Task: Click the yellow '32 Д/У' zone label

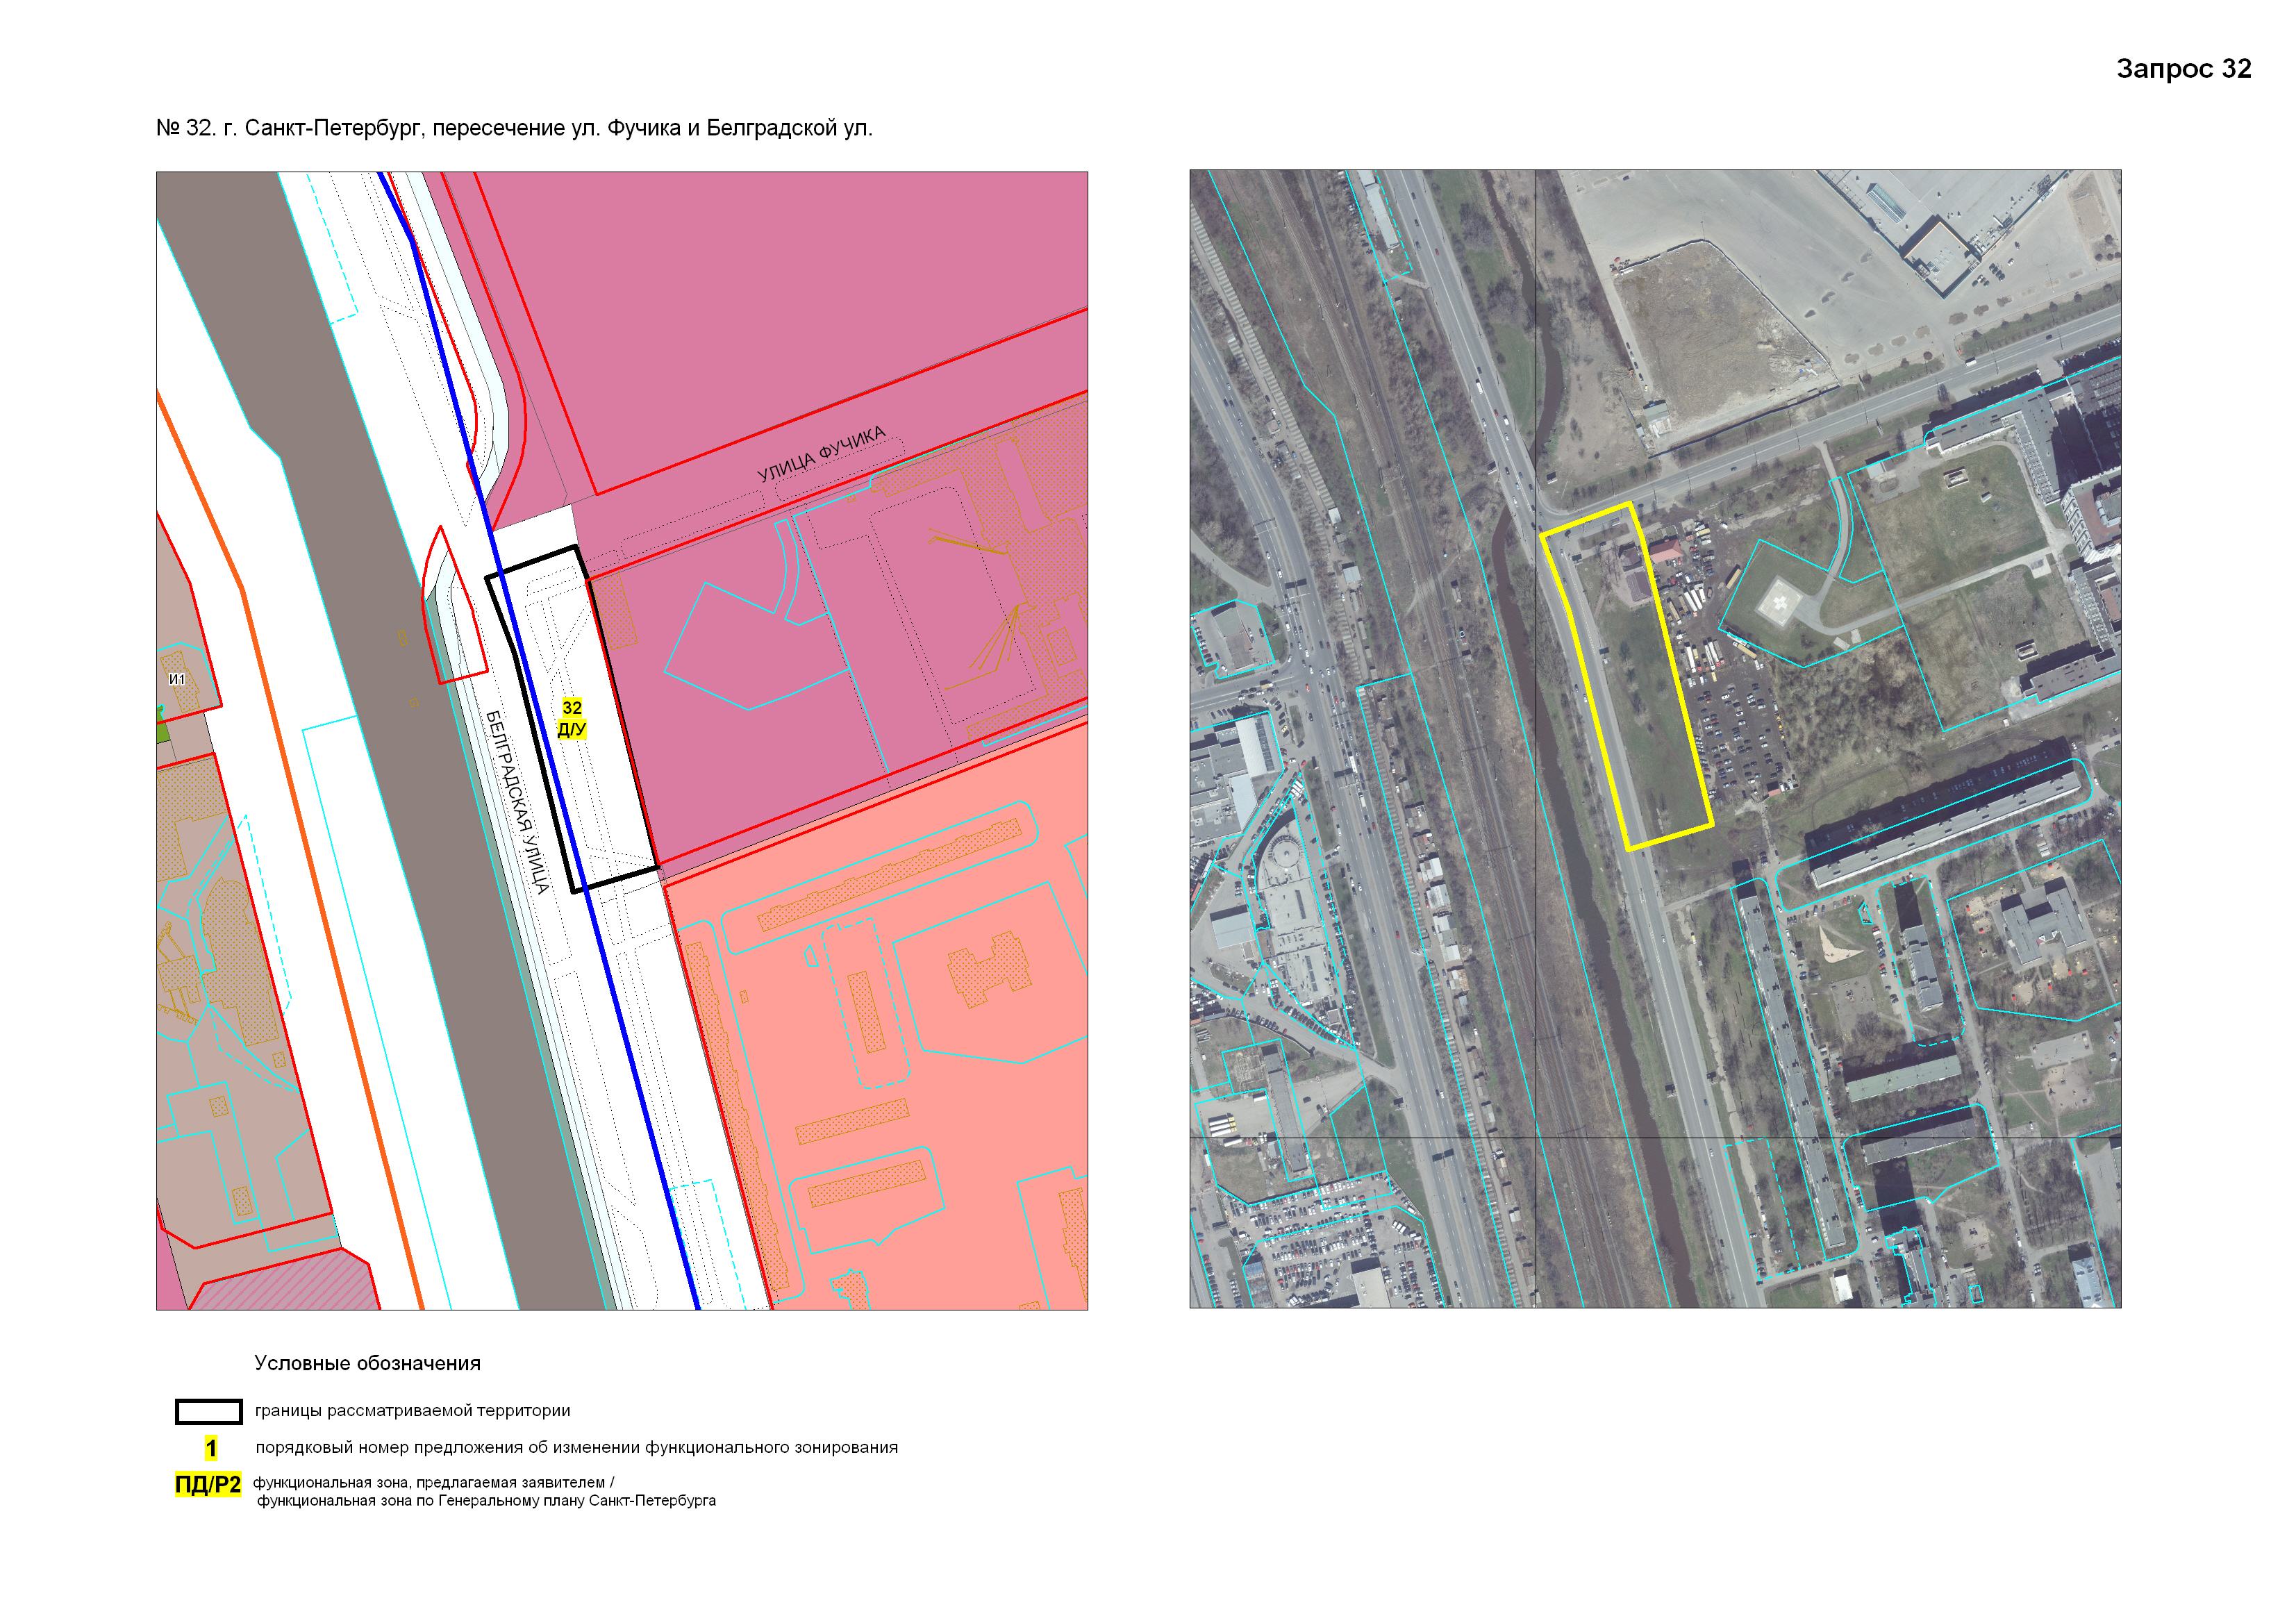Action: 572,719
